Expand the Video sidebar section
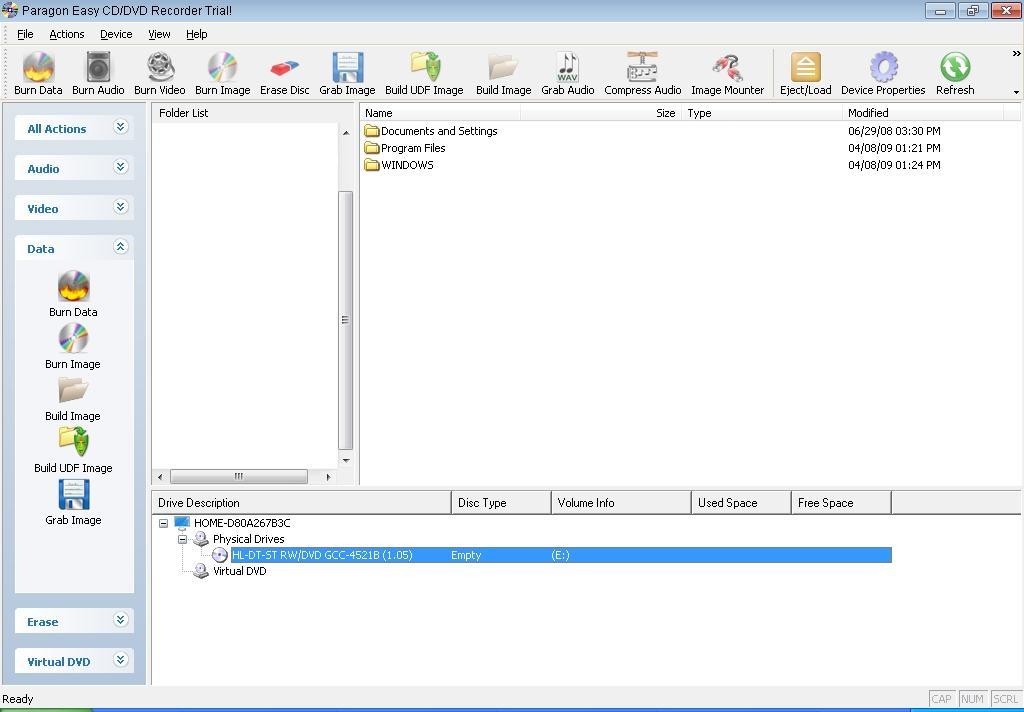Screen dimensions: 1024x712 (120, 207)
